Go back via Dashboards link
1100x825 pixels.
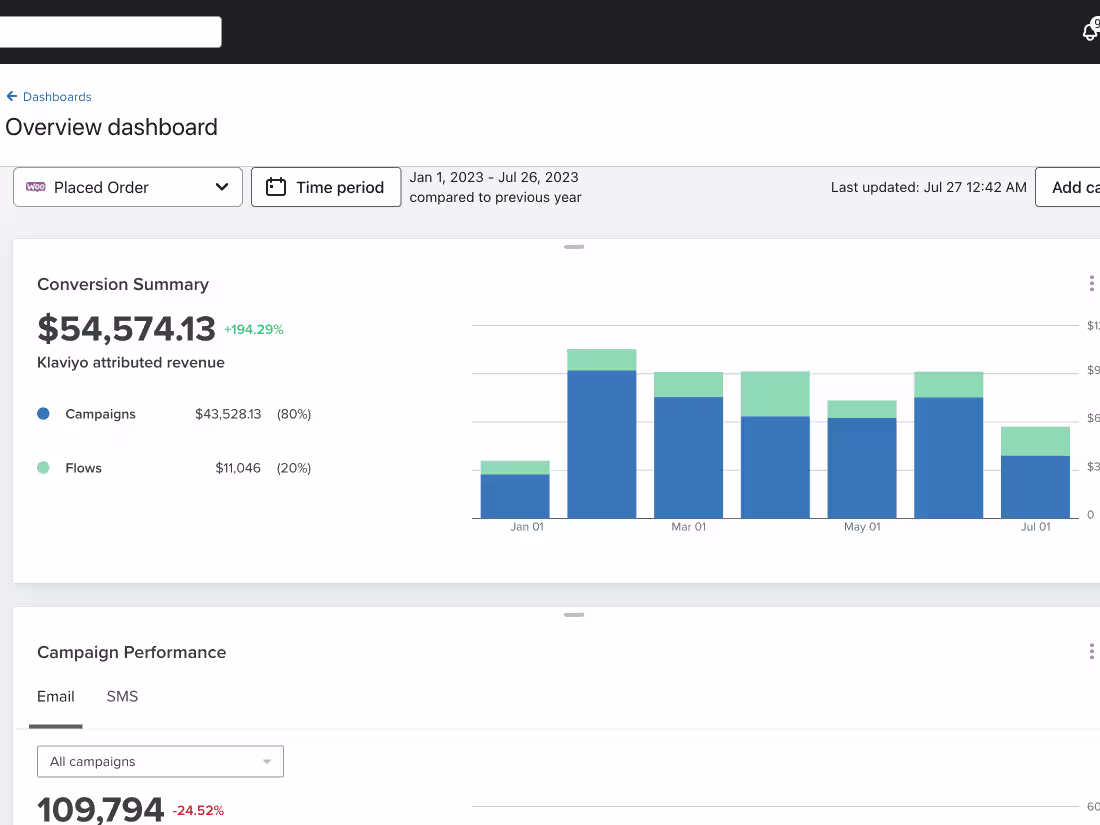[57, 97]
